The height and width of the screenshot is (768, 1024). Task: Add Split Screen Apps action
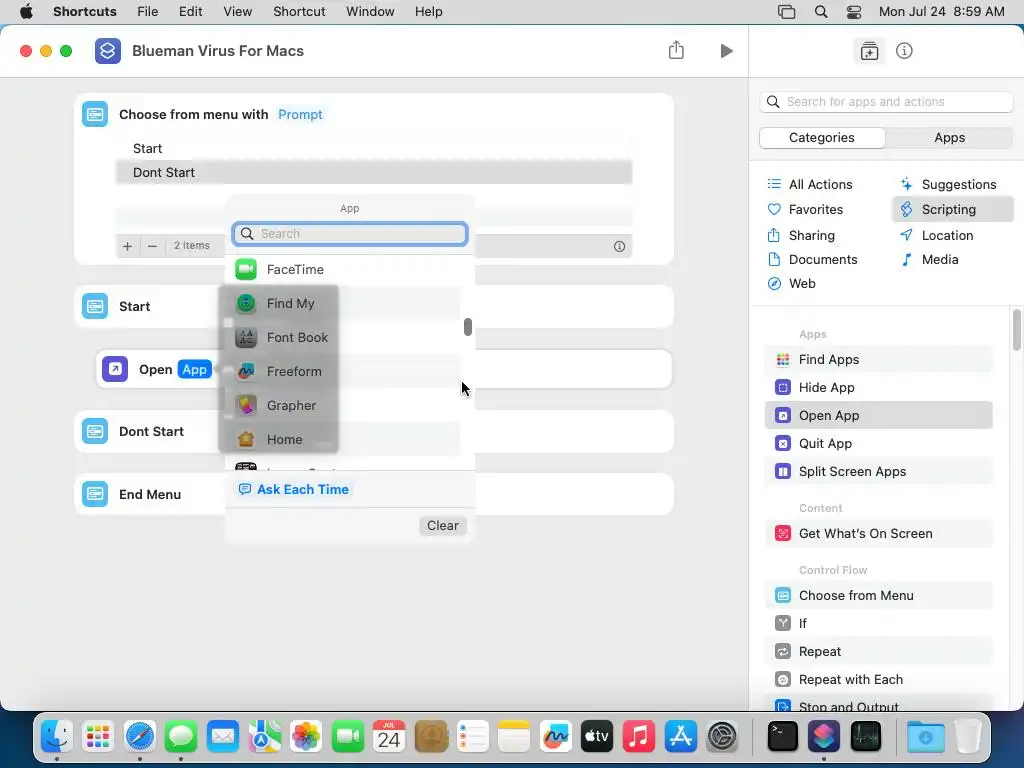[x=878, y=472]
